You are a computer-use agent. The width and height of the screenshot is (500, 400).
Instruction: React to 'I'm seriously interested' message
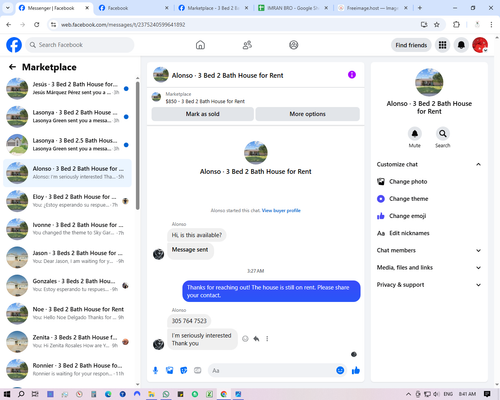[245, 339]
